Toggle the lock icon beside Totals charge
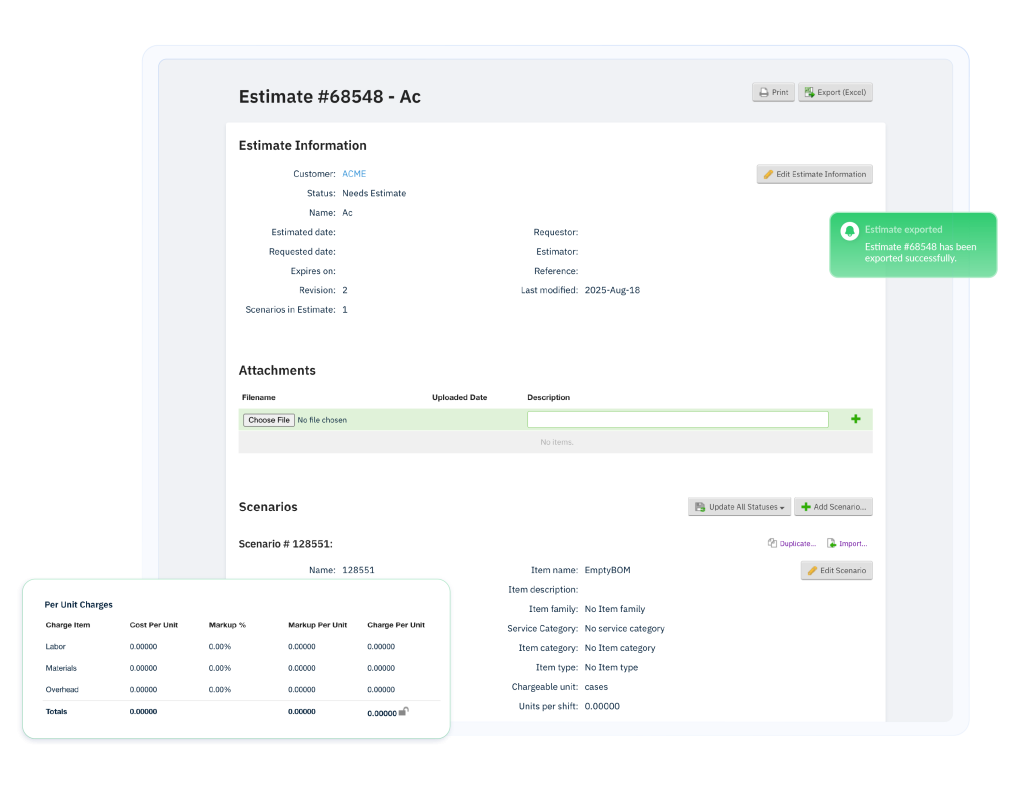This screenshot has height=797, width=1024. pos(404,711)
